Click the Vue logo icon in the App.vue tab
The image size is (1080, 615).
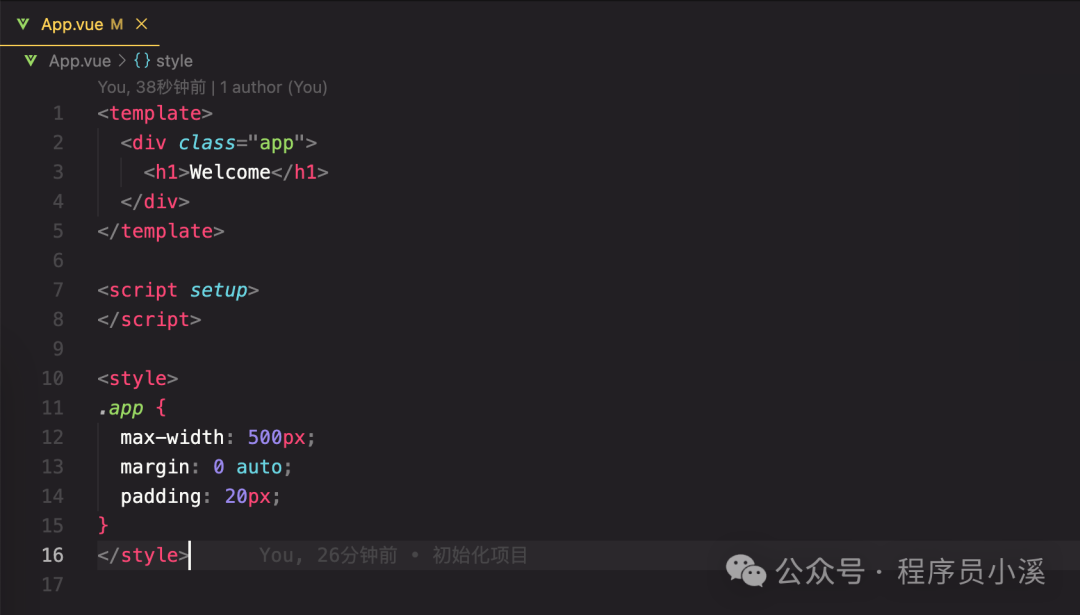(x=23, y=24)
